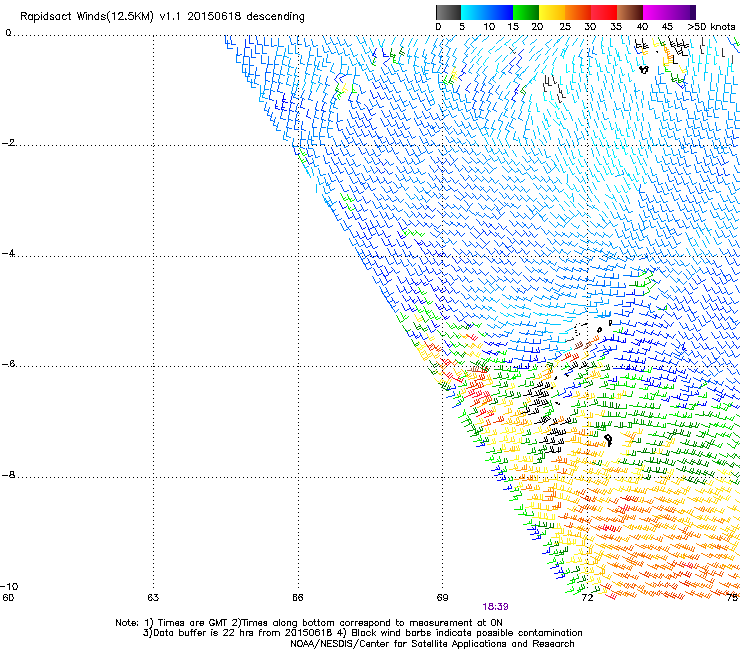
Task: Click the '72' longitude axis label
Action: (x=587, y=598)
